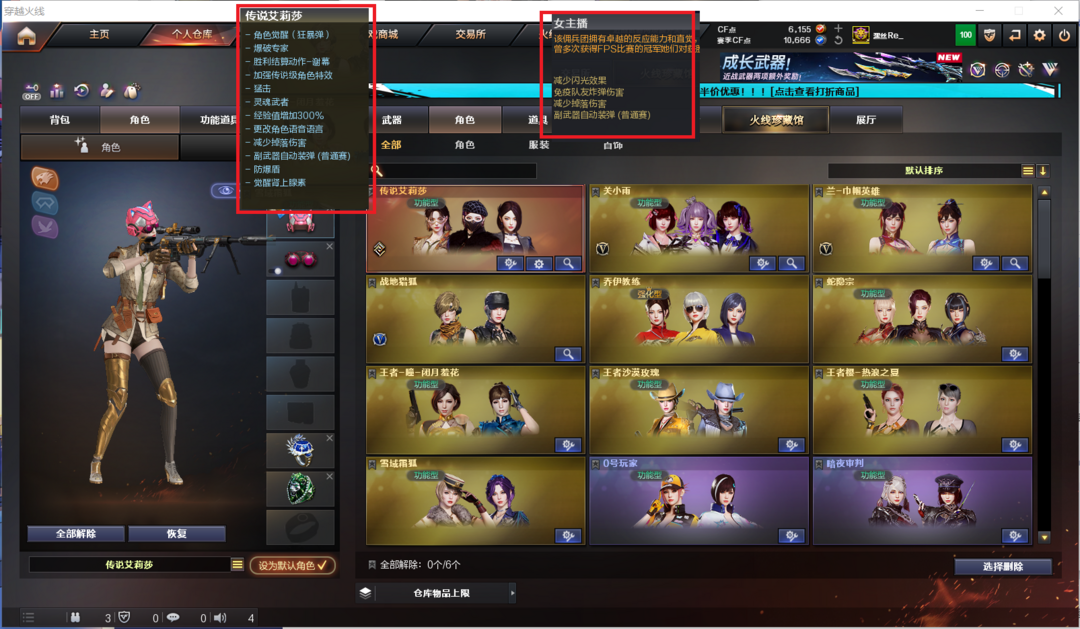1080x629 pixels.
Task: Select the 展厅 tab
Action: click(x=866, y=120)
